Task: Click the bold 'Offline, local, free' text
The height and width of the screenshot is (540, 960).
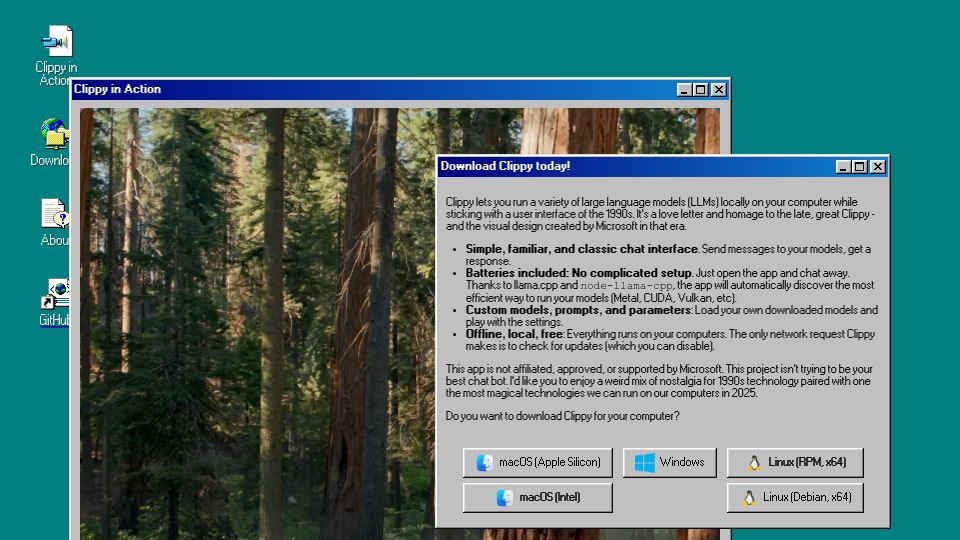Action: pyautogui.click(x=514, y=334)
